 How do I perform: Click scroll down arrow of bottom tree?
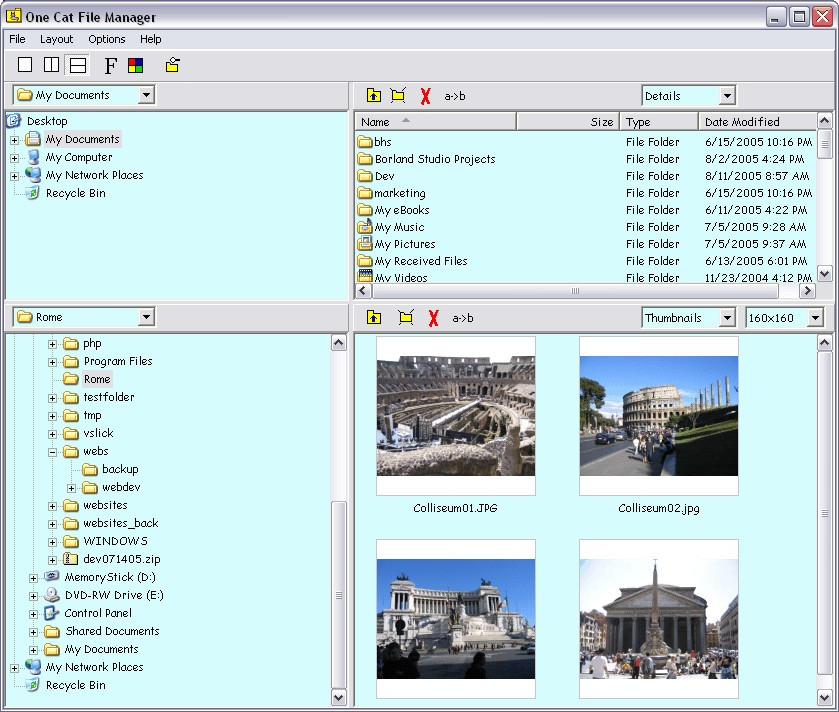(x=339, y=697)
